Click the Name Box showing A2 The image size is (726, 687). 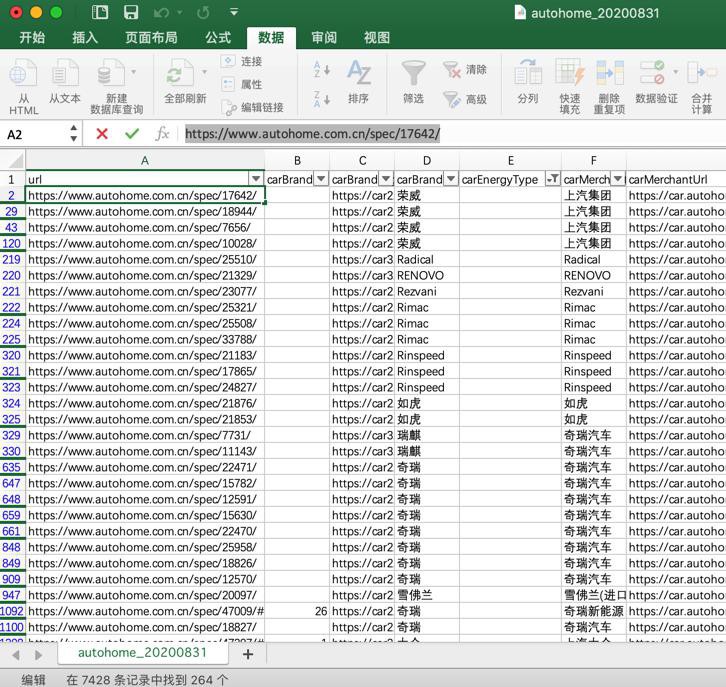point(35,135)
